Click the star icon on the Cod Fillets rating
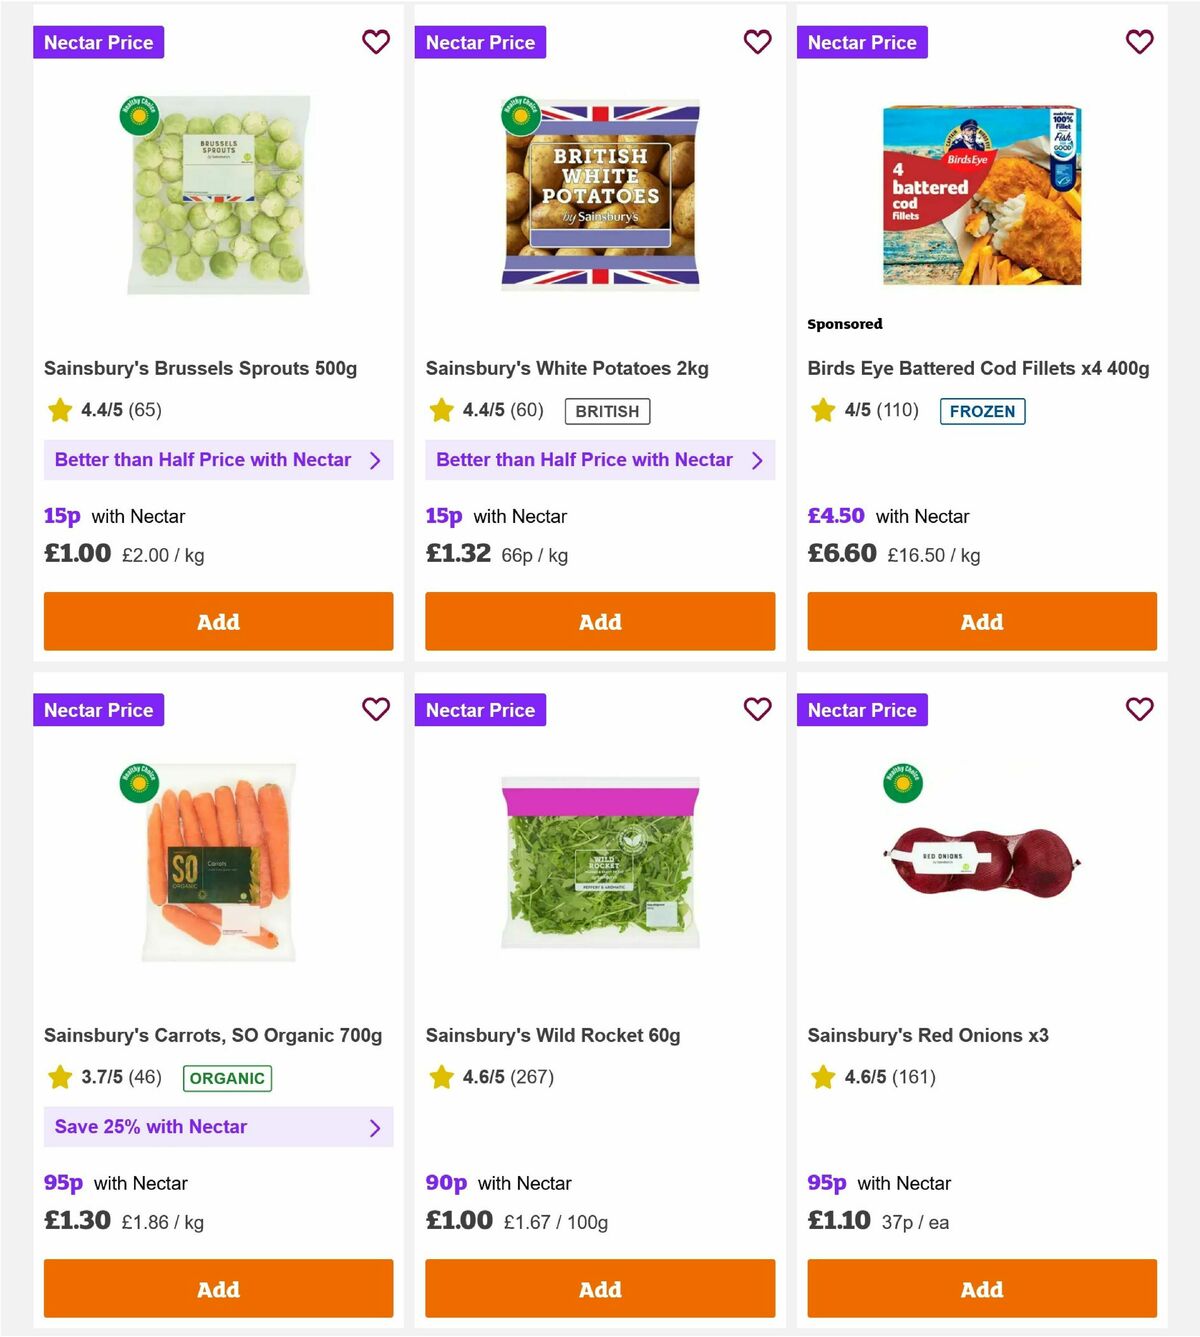 tap(823, 409)
